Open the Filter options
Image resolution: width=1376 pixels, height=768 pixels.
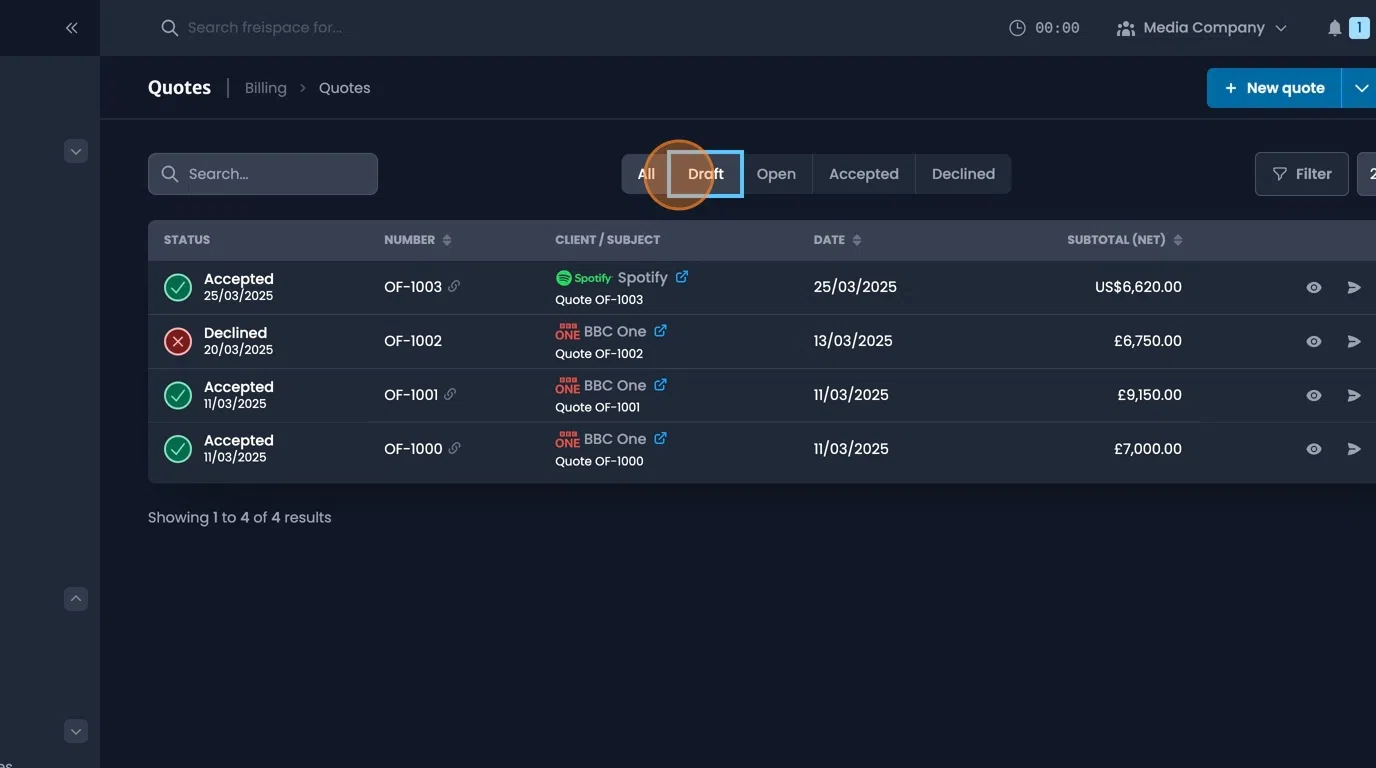coord(1301,173)
